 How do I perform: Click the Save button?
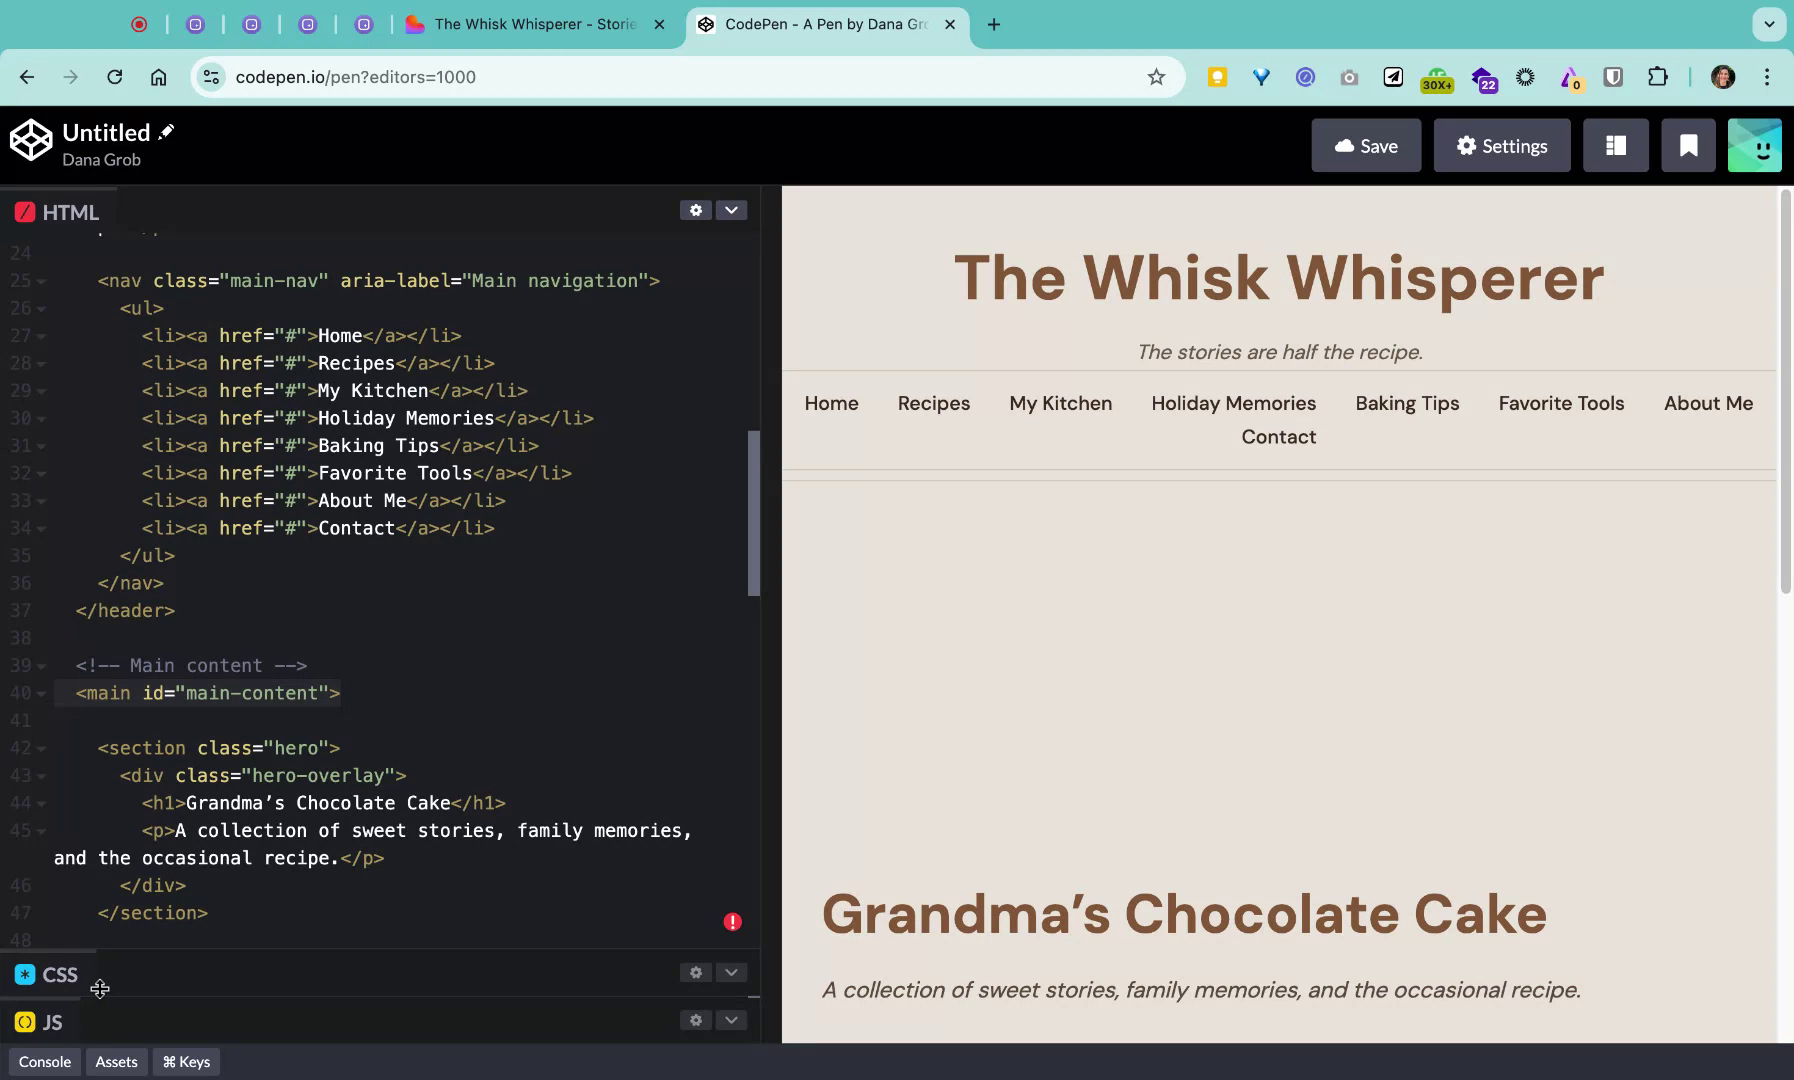1365,145
